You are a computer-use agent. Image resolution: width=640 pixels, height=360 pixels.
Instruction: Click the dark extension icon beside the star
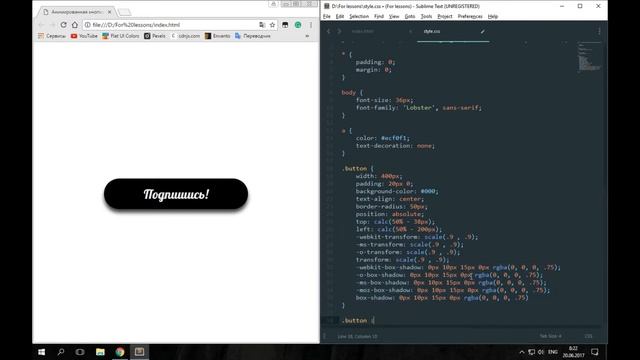pos(285,25)
